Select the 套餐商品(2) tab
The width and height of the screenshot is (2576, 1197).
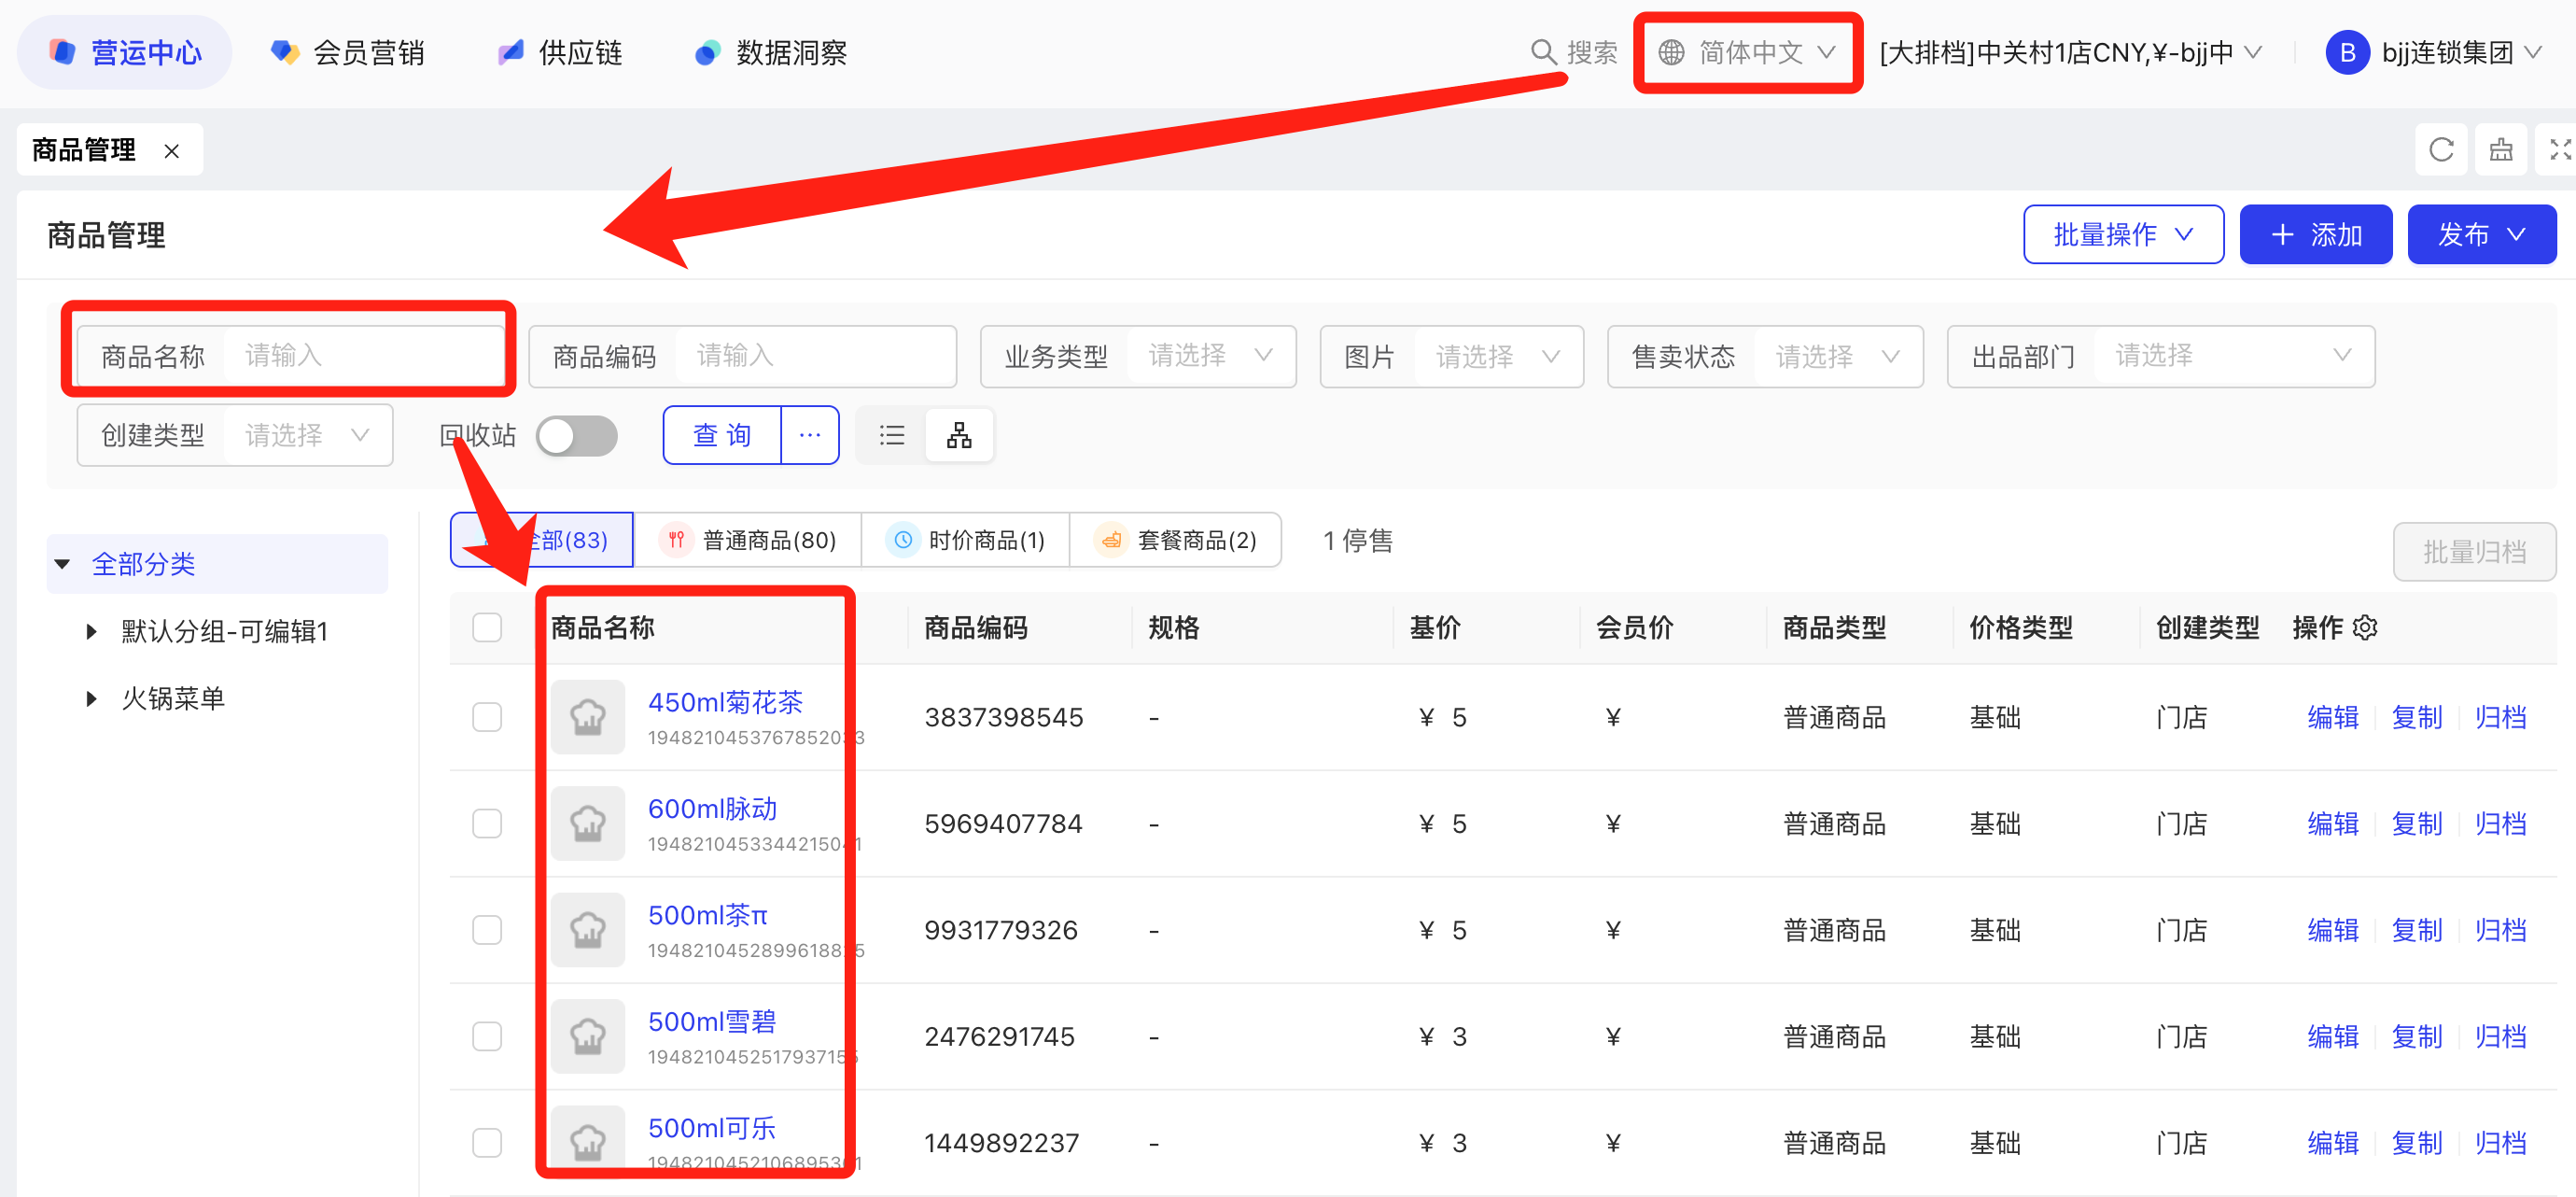click(1175, 540)
